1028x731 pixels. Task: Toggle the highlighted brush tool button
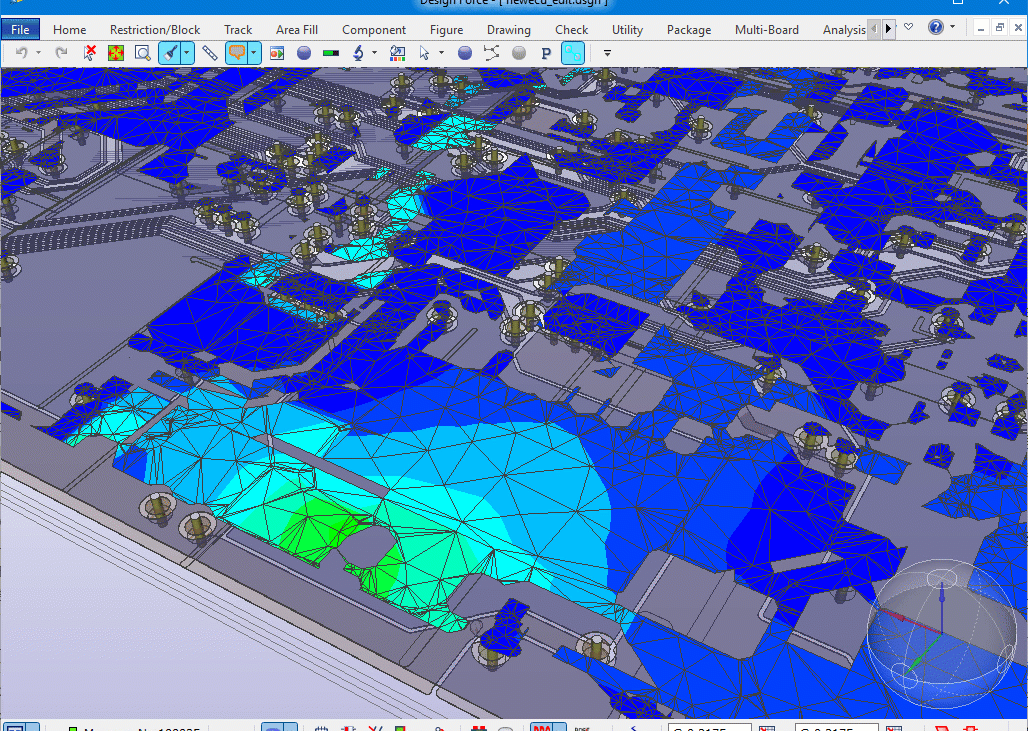tap(170, 53)
